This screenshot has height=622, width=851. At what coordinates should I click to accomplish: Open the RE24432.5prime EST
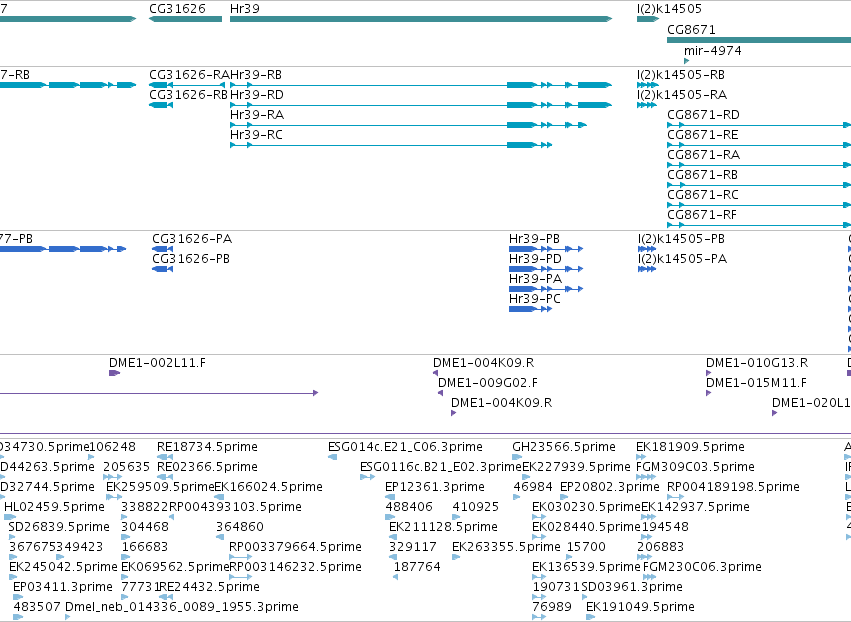209,587
